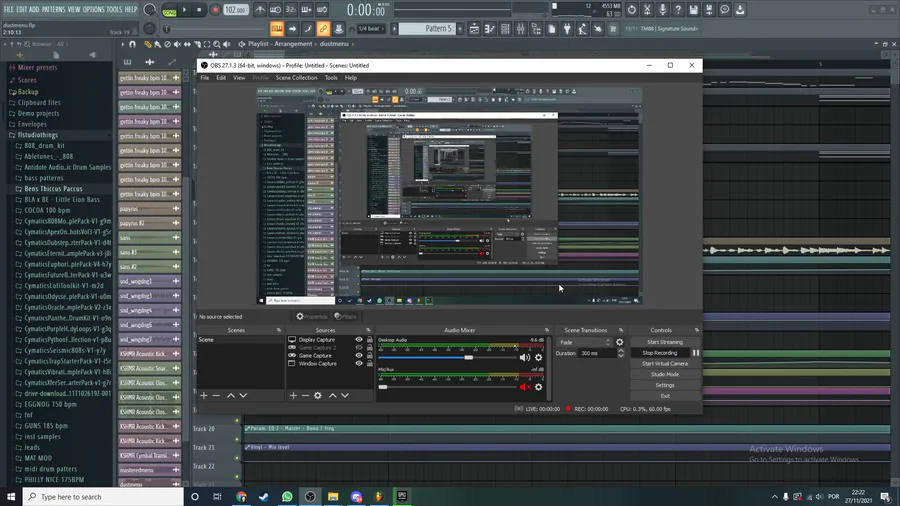Screen dimensions: 900x506
Task: Click the FL Studio tempo field 102.000
Action: click(x=235, y=10)
